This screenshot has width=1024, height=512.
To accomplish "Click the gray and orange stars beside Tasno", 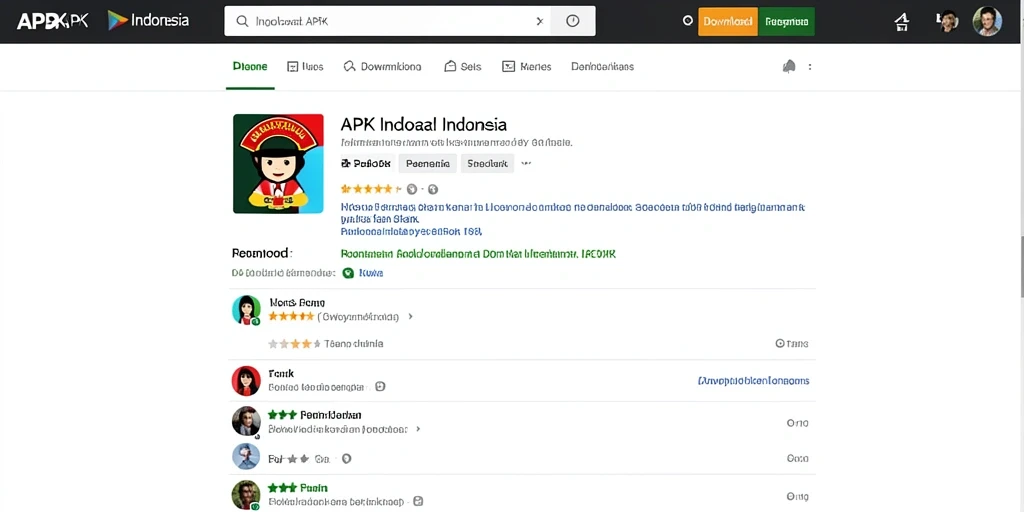I will click(x=295, y=344).
